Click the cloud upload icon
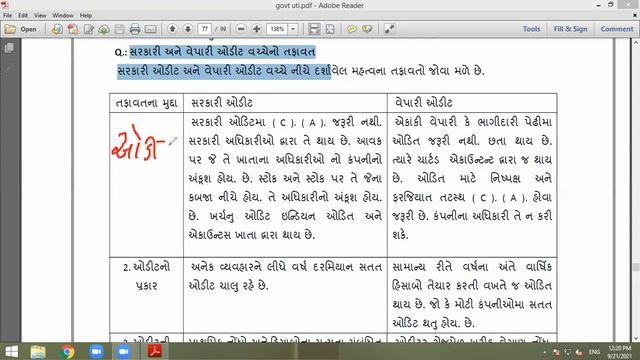Image resolution: width=640 pixels, height=360 pixels. pyautogui.click(x=104, y=29)
